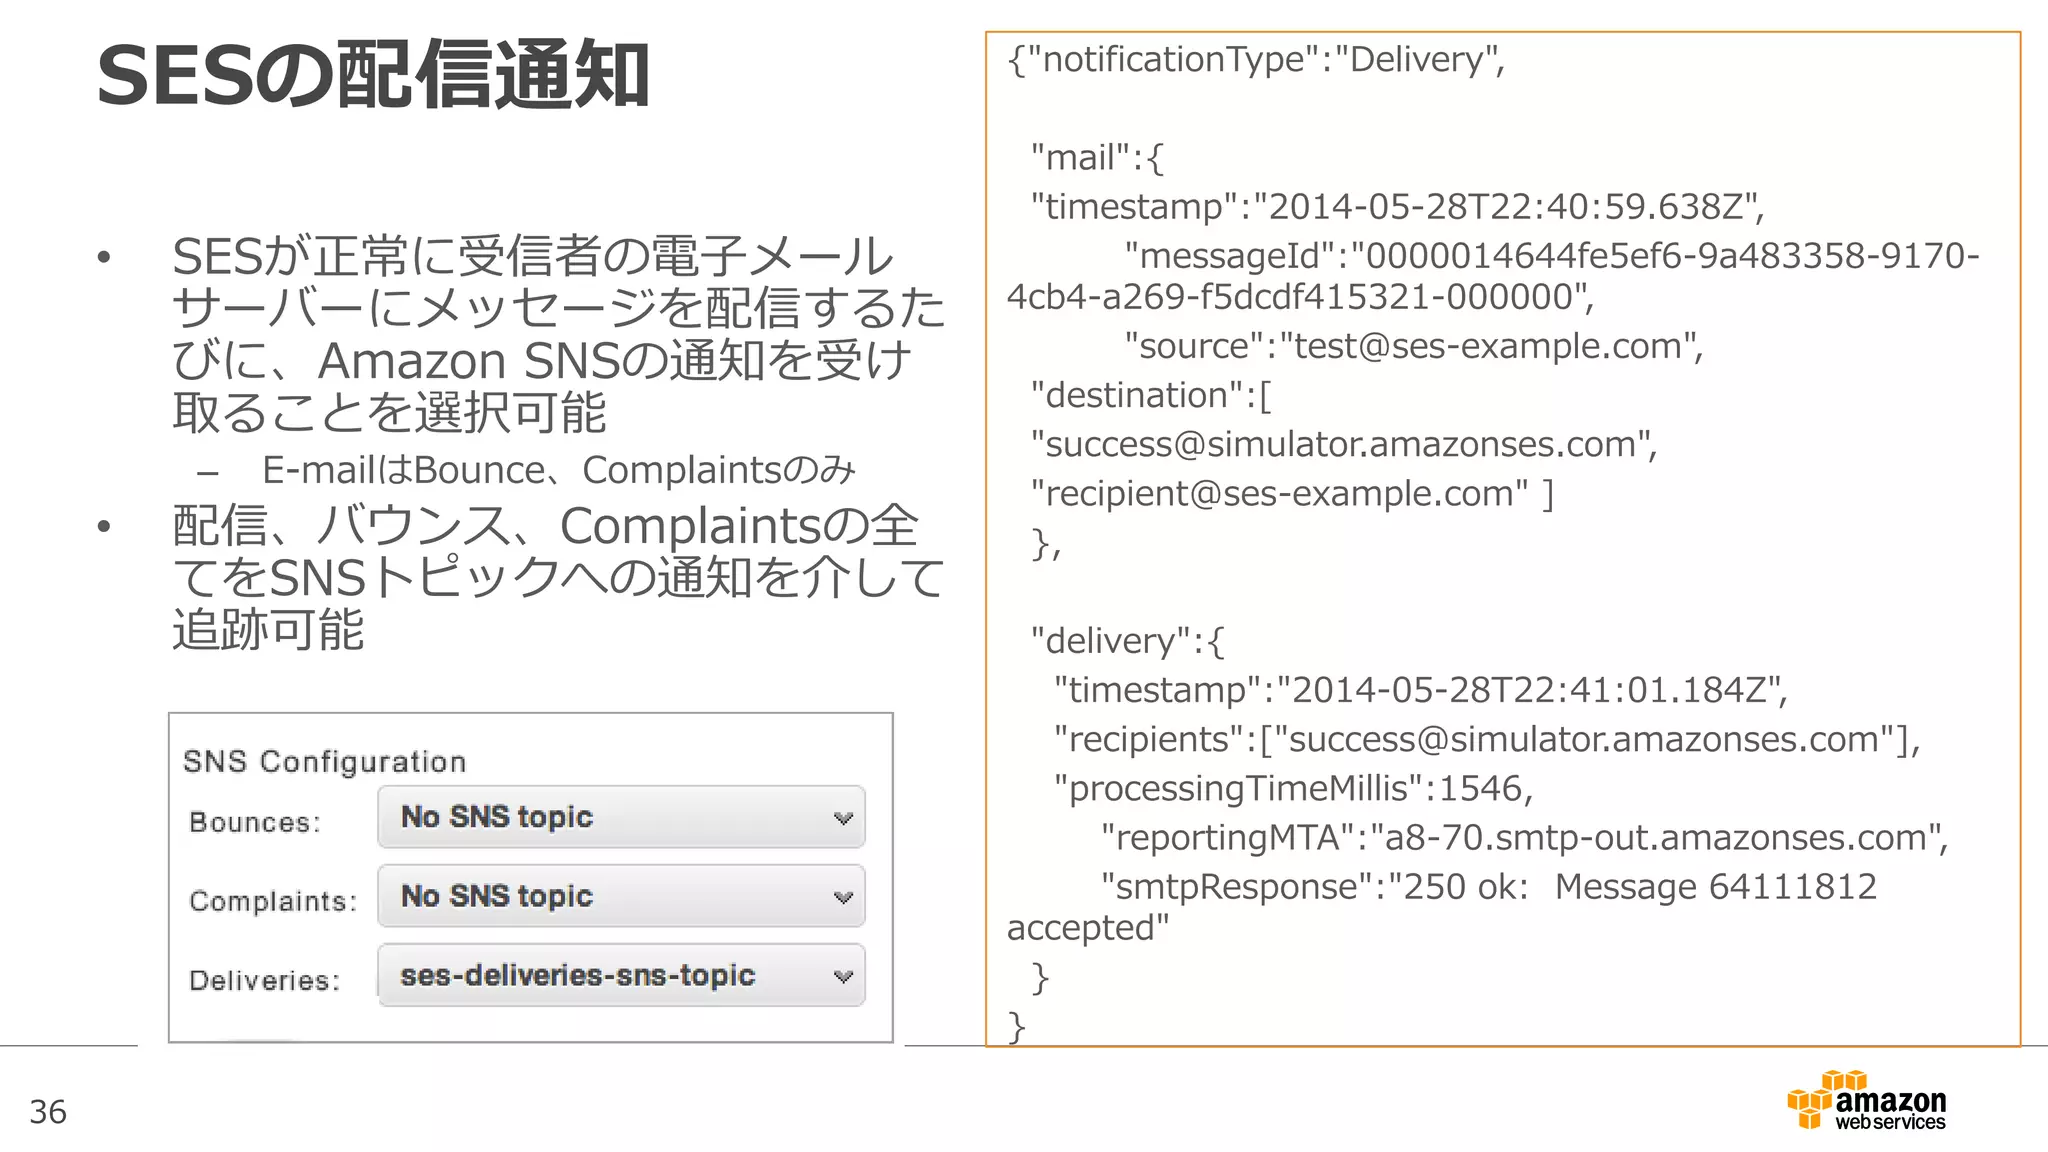Click the source 'test@ses-example.com' line
The image size is (2048, 1152).
[1413, 346]
